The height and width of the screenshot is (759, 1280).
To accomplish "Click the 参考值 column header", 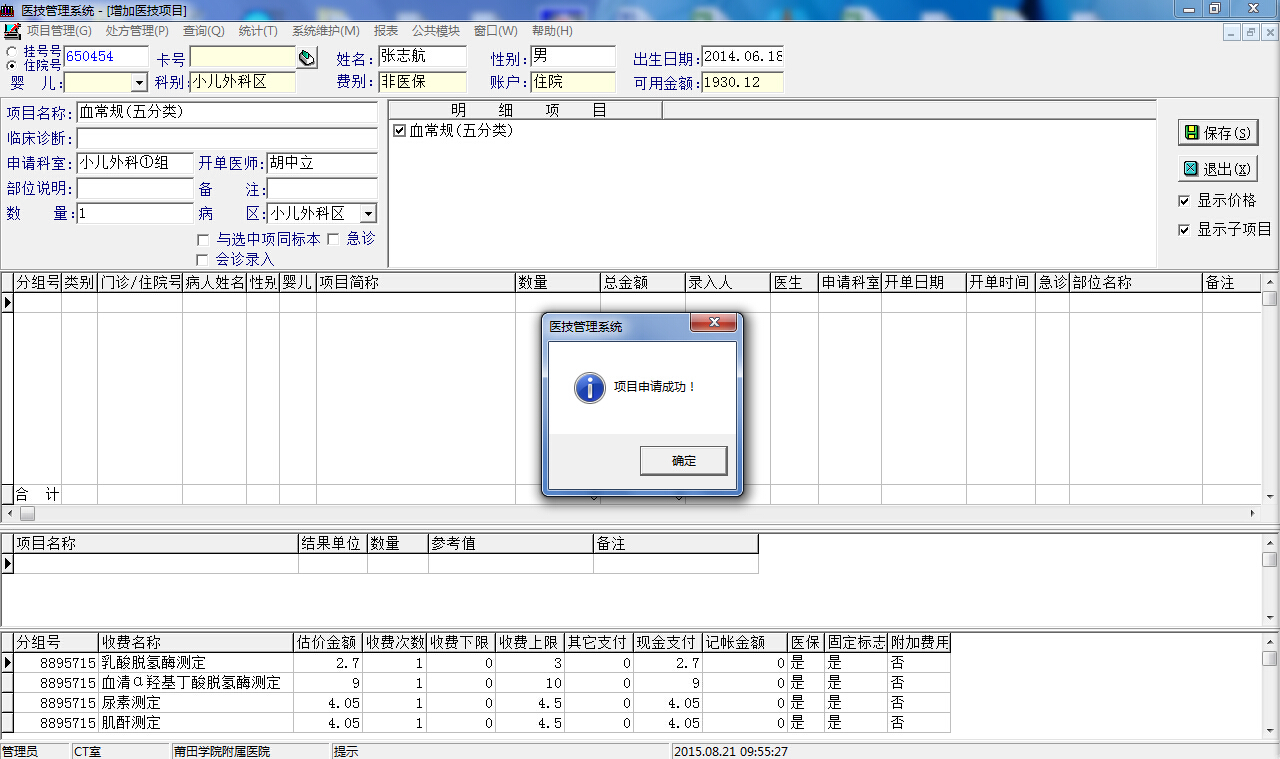I will click(x=510, y=544).
